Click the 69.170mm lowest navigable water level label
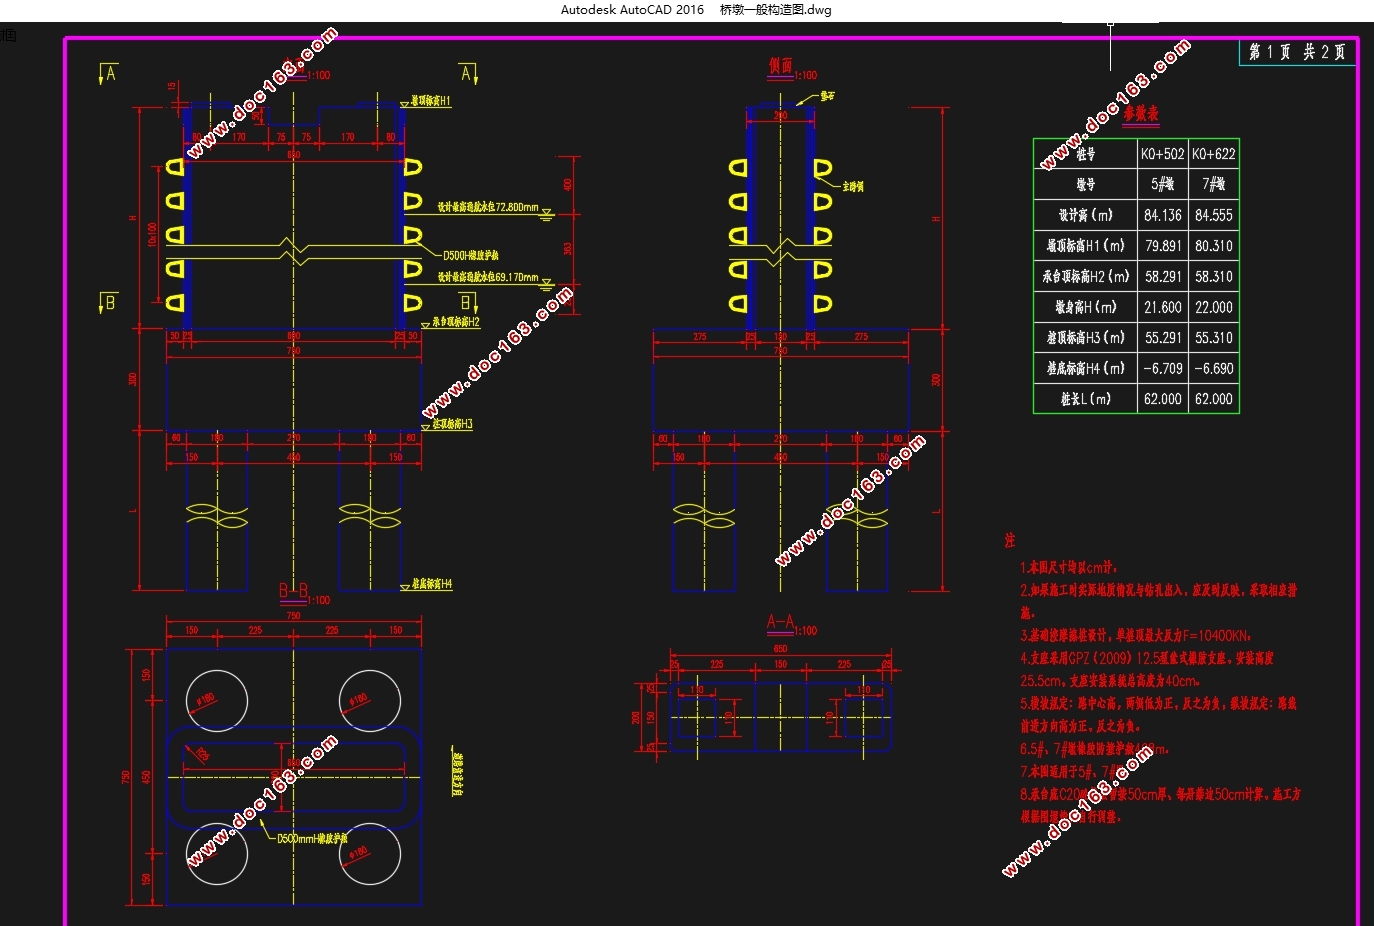 click(488, 277)
